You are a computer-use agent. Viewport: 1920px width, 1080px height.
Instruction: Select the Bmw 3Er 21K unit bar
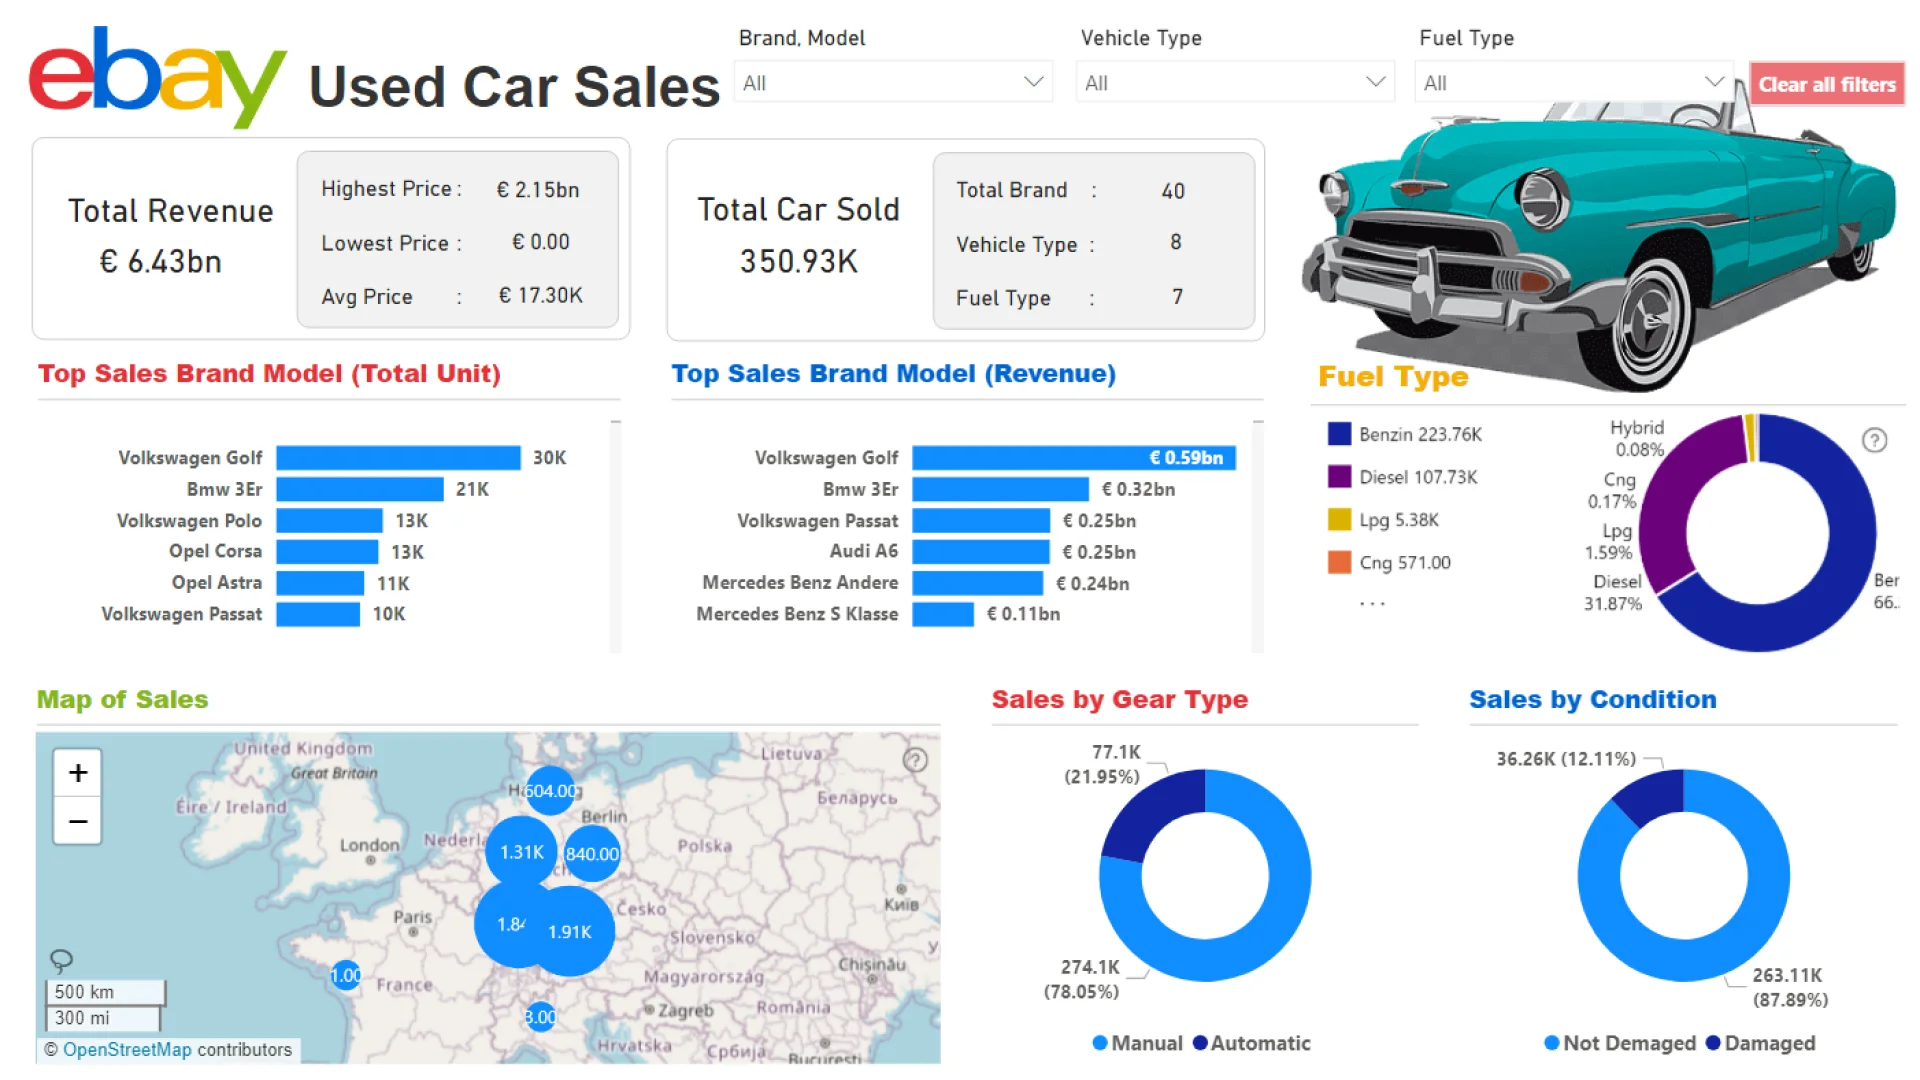(360, 489)
